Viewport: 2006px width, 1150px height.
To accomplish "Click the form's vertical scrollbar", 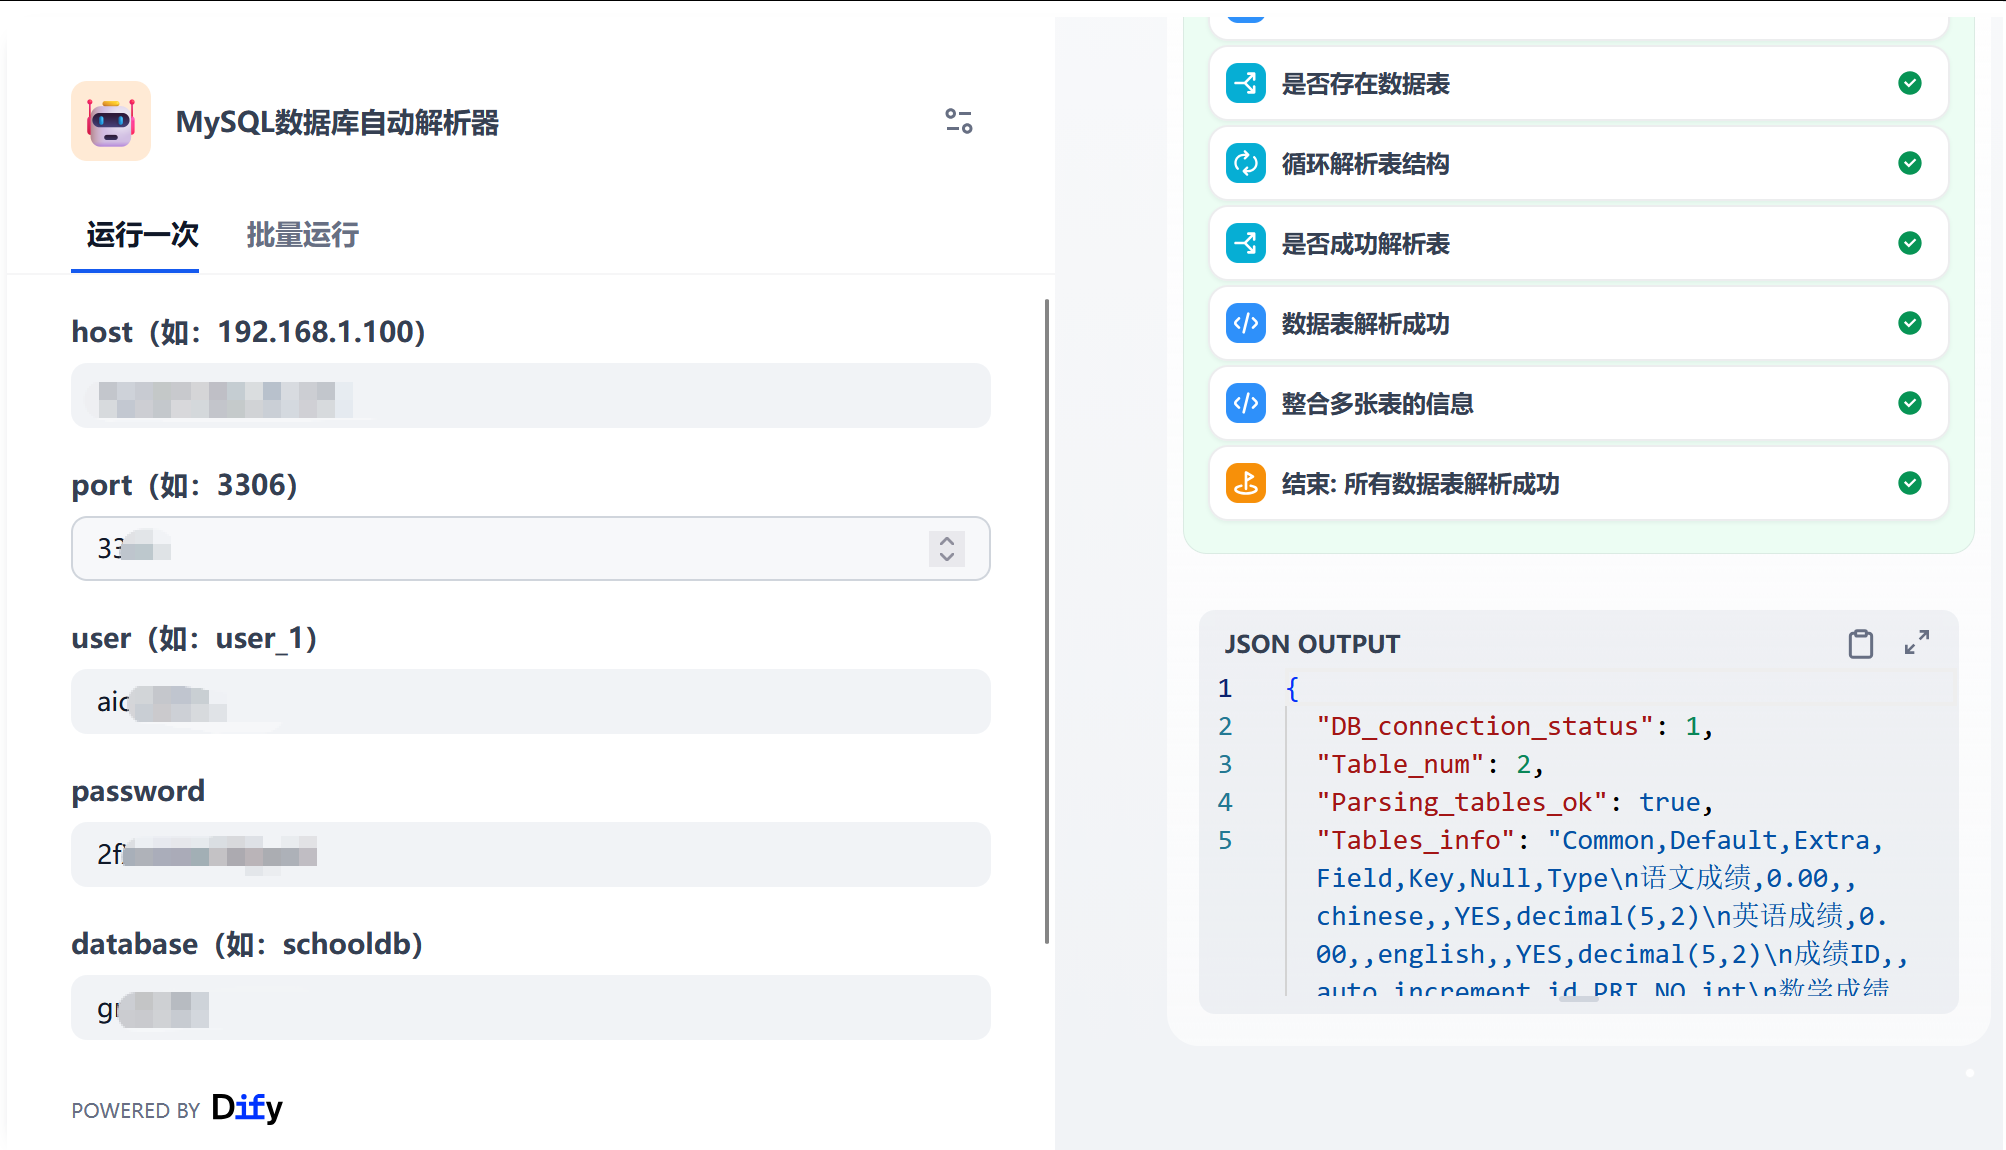I will click(1047, 620).
